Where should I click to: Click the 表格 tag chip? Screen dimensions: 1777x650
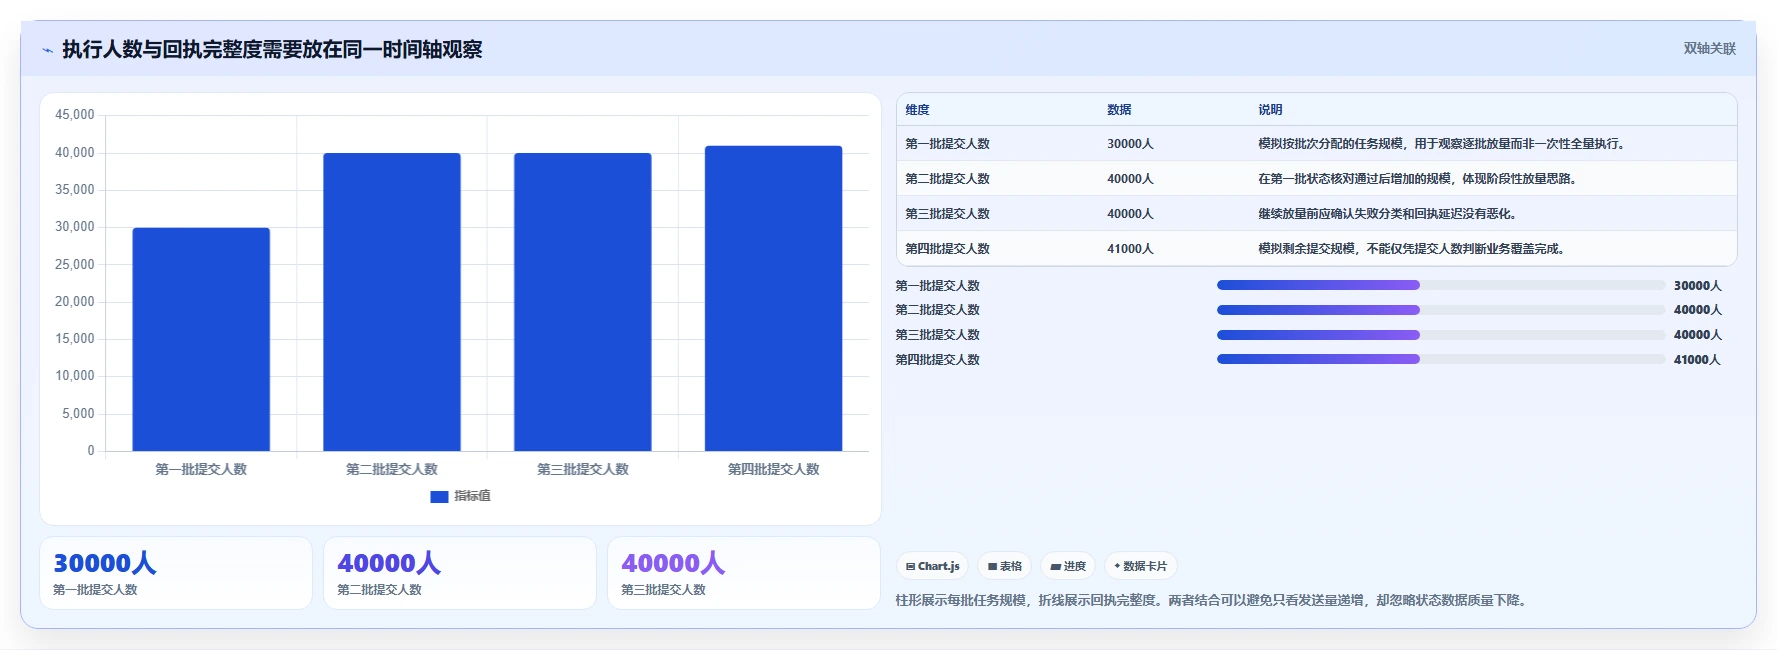coord(1005,566)
